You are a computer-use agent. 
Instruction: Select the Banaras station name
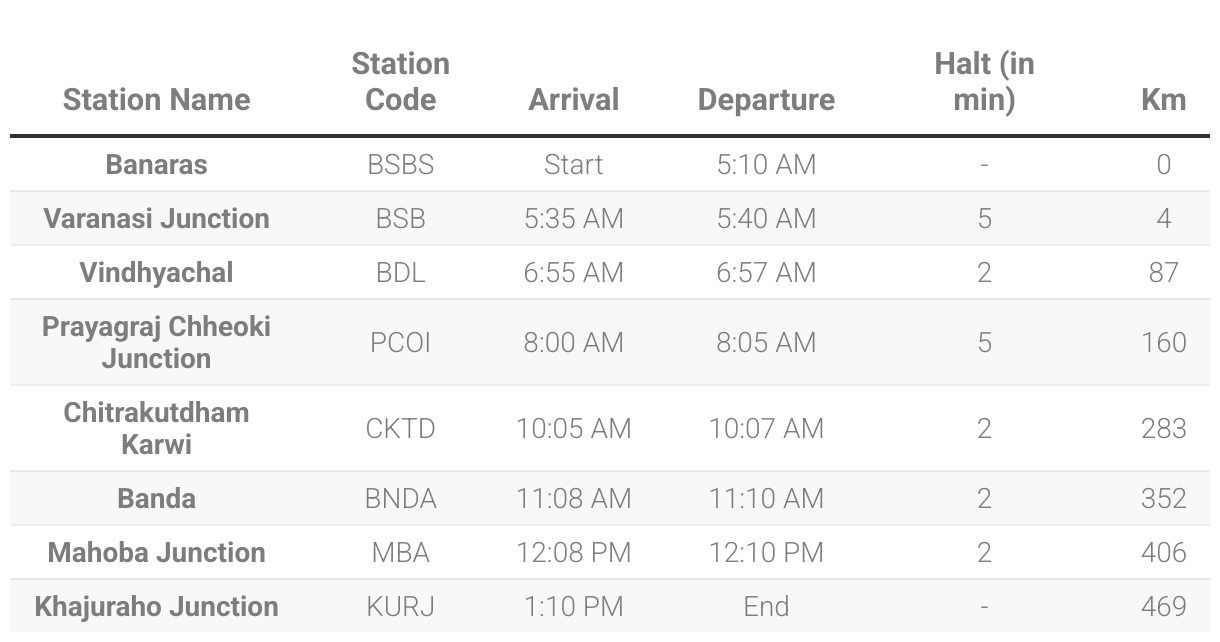[x=156, y=165]
